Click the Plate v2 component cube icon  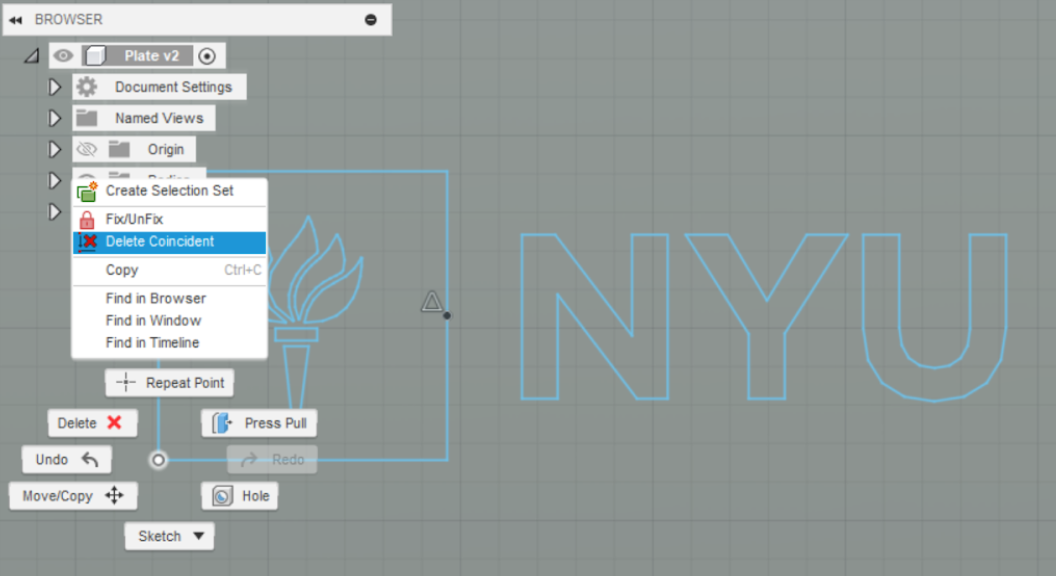pos(96,56)
